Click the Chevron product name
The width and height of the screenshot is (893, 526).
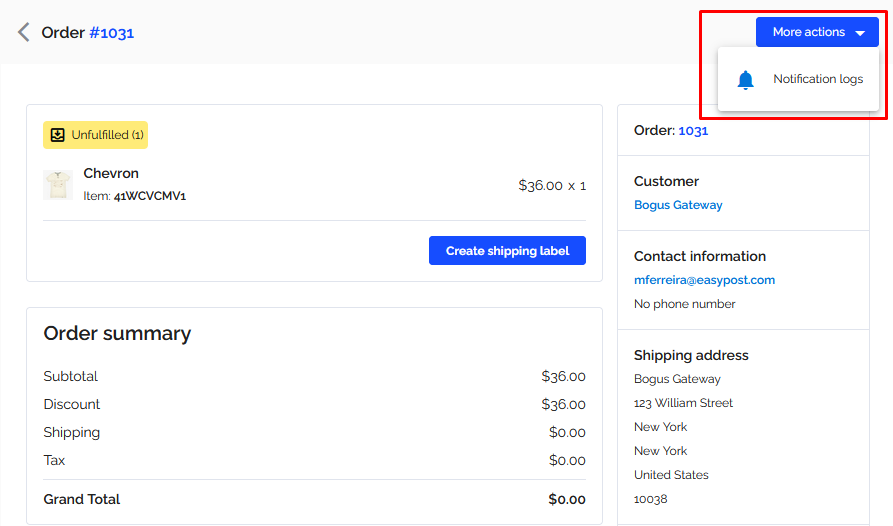coord(111,173)
